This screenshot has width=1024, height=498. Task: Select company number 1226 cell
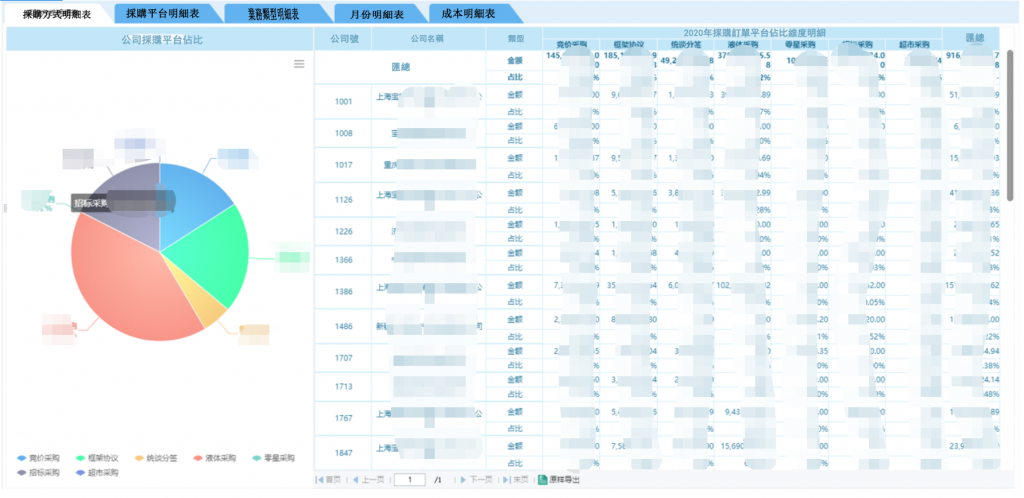[343, 231]
